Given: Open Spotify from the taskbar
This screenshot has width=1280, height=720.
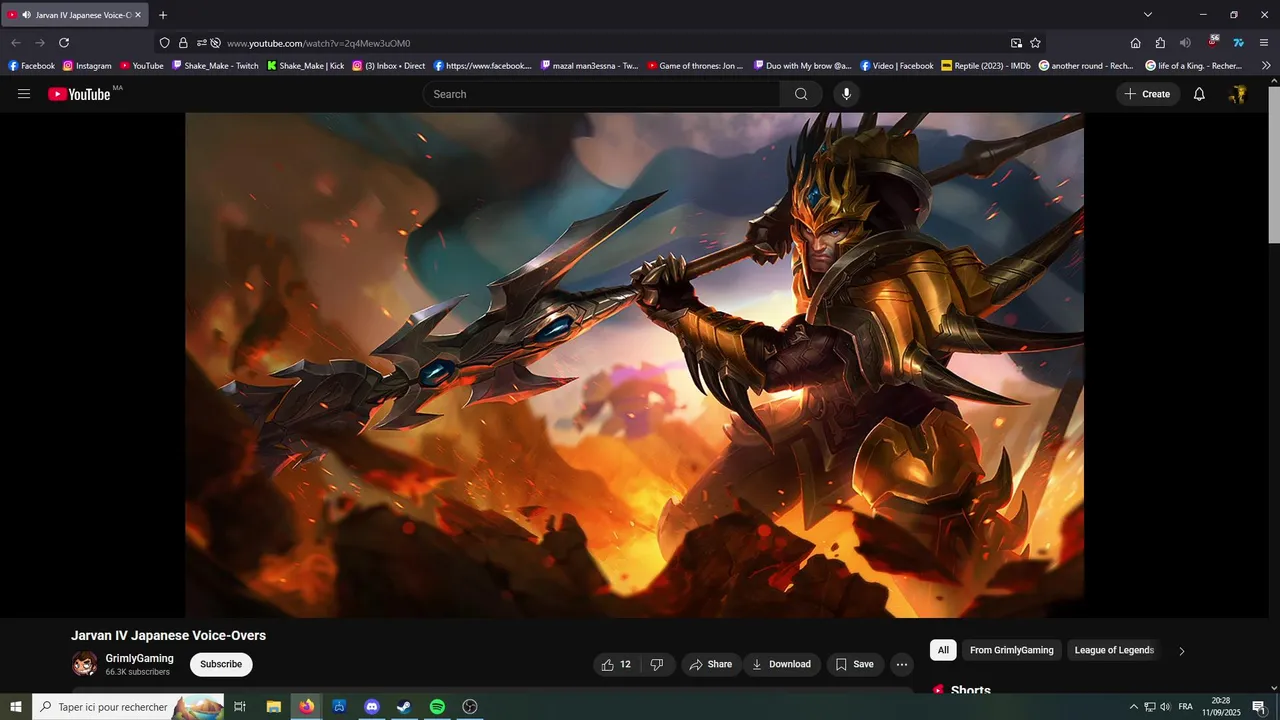Looking at the screenshot, I should coord(437,707).
